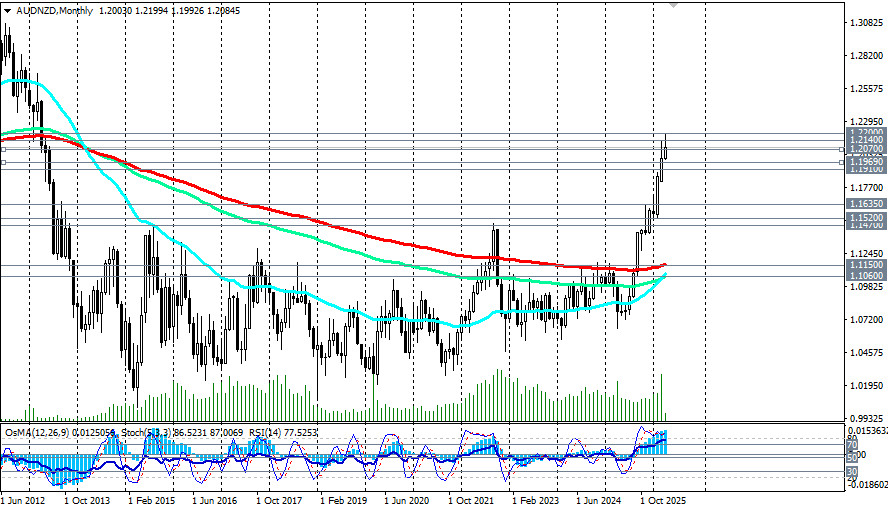This screenshot has height=510, width=888.
Task: Click the 1.28200 price axis label
Action: [866, 55]
